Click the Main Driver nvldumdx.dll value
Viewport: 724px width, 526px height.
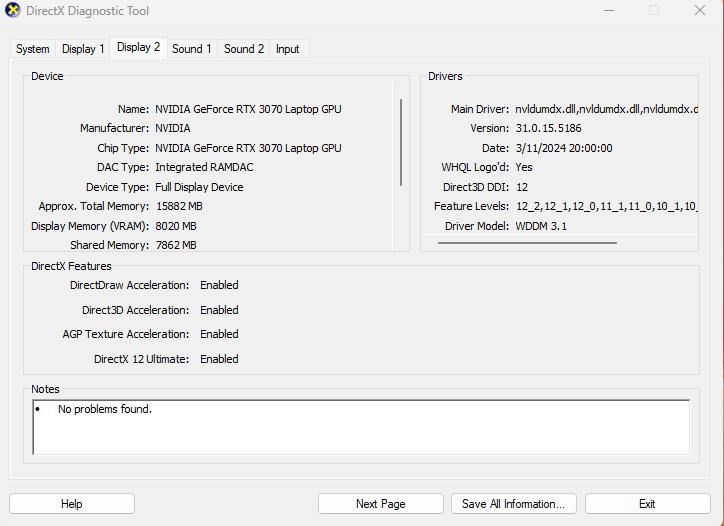click(x=606, y=109)
